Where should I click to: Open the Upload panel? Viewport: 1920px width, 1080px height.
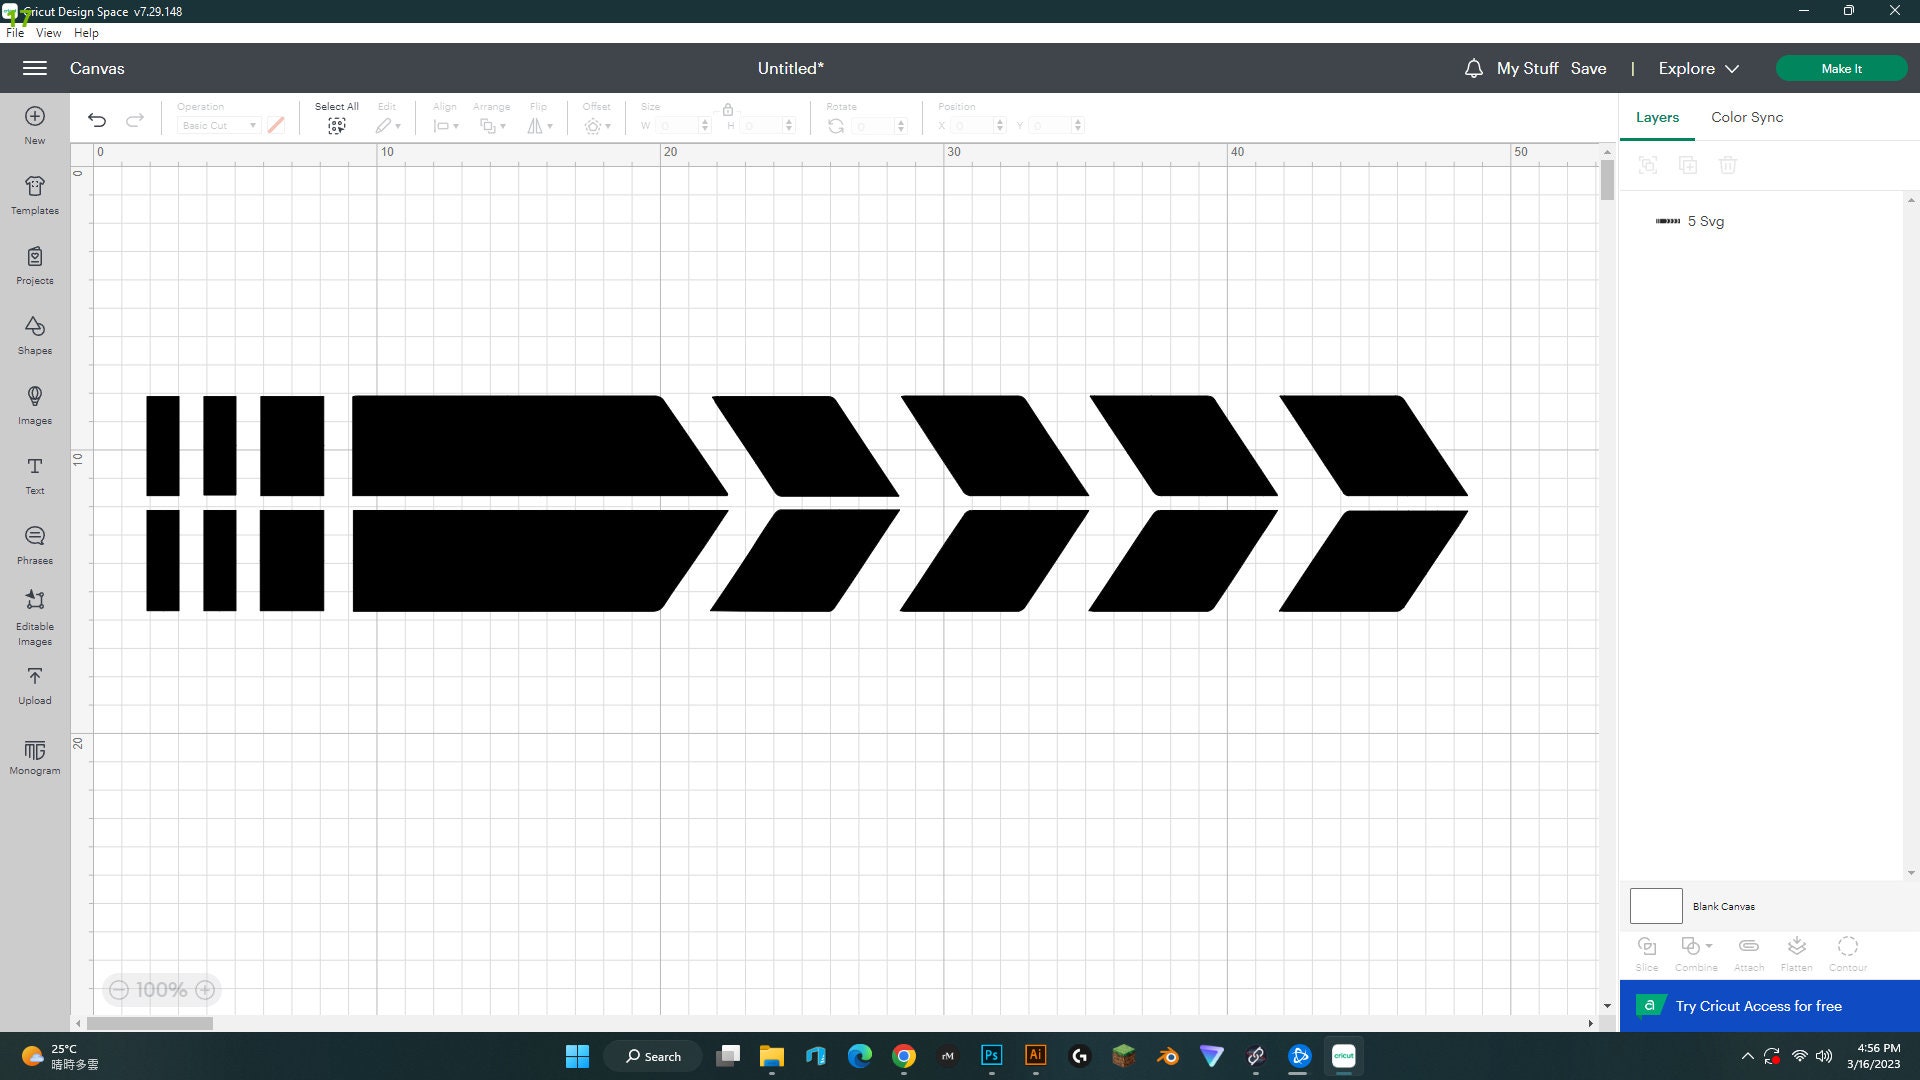[x=34, y=685]
